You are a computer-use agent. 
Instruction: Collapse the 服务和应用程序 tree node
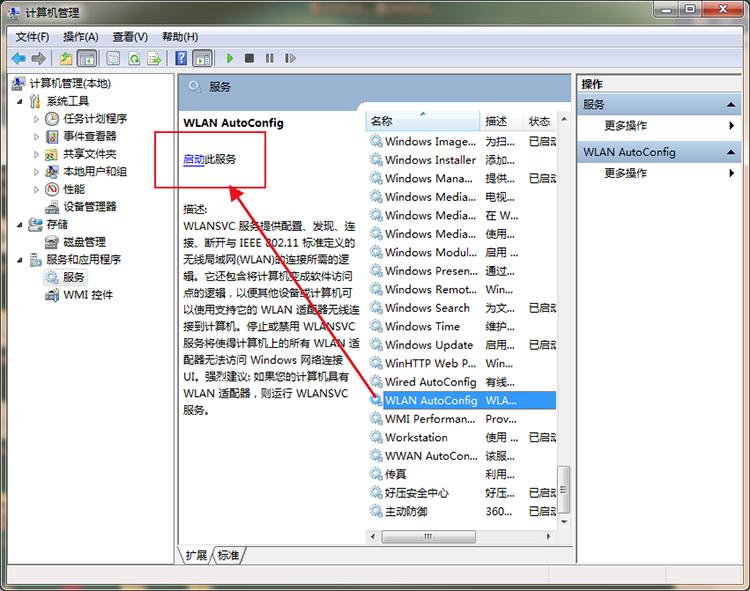(20, 260)
